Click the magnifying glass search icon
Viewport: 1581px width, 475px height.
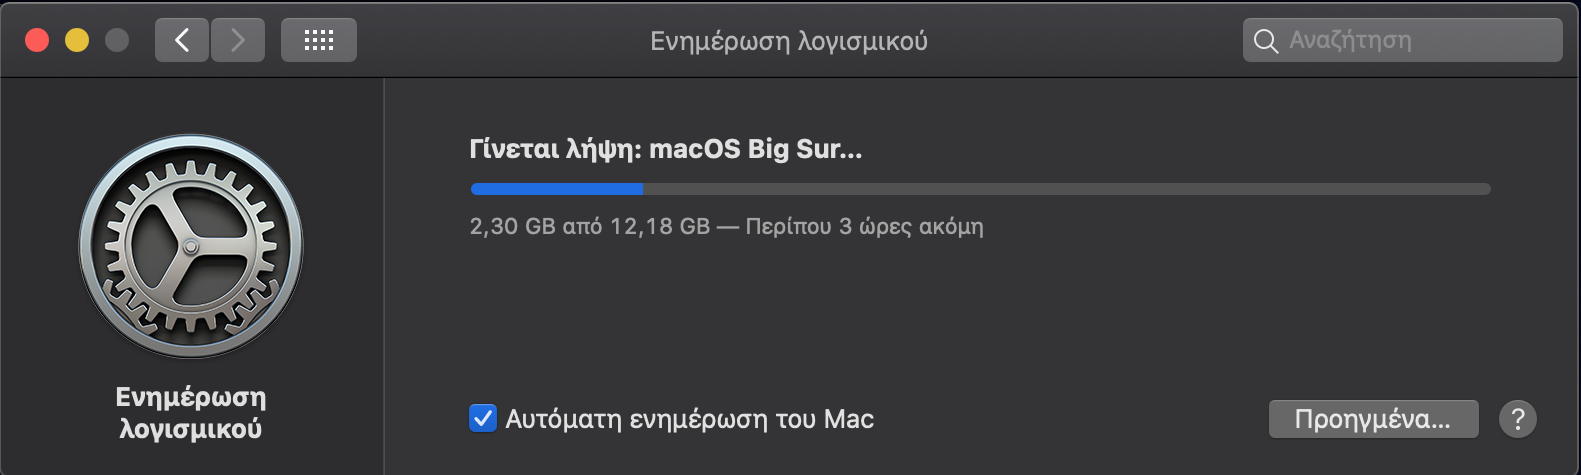1266,41
